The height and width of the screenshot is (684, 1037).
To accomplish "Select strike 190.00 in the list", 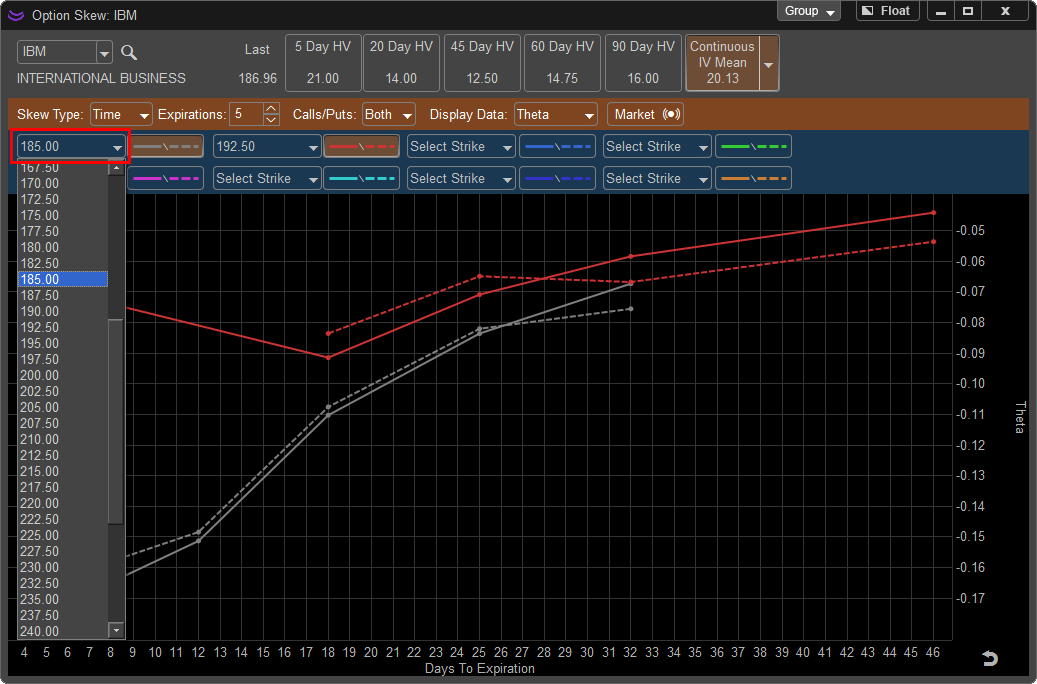I will click(63, 311).
